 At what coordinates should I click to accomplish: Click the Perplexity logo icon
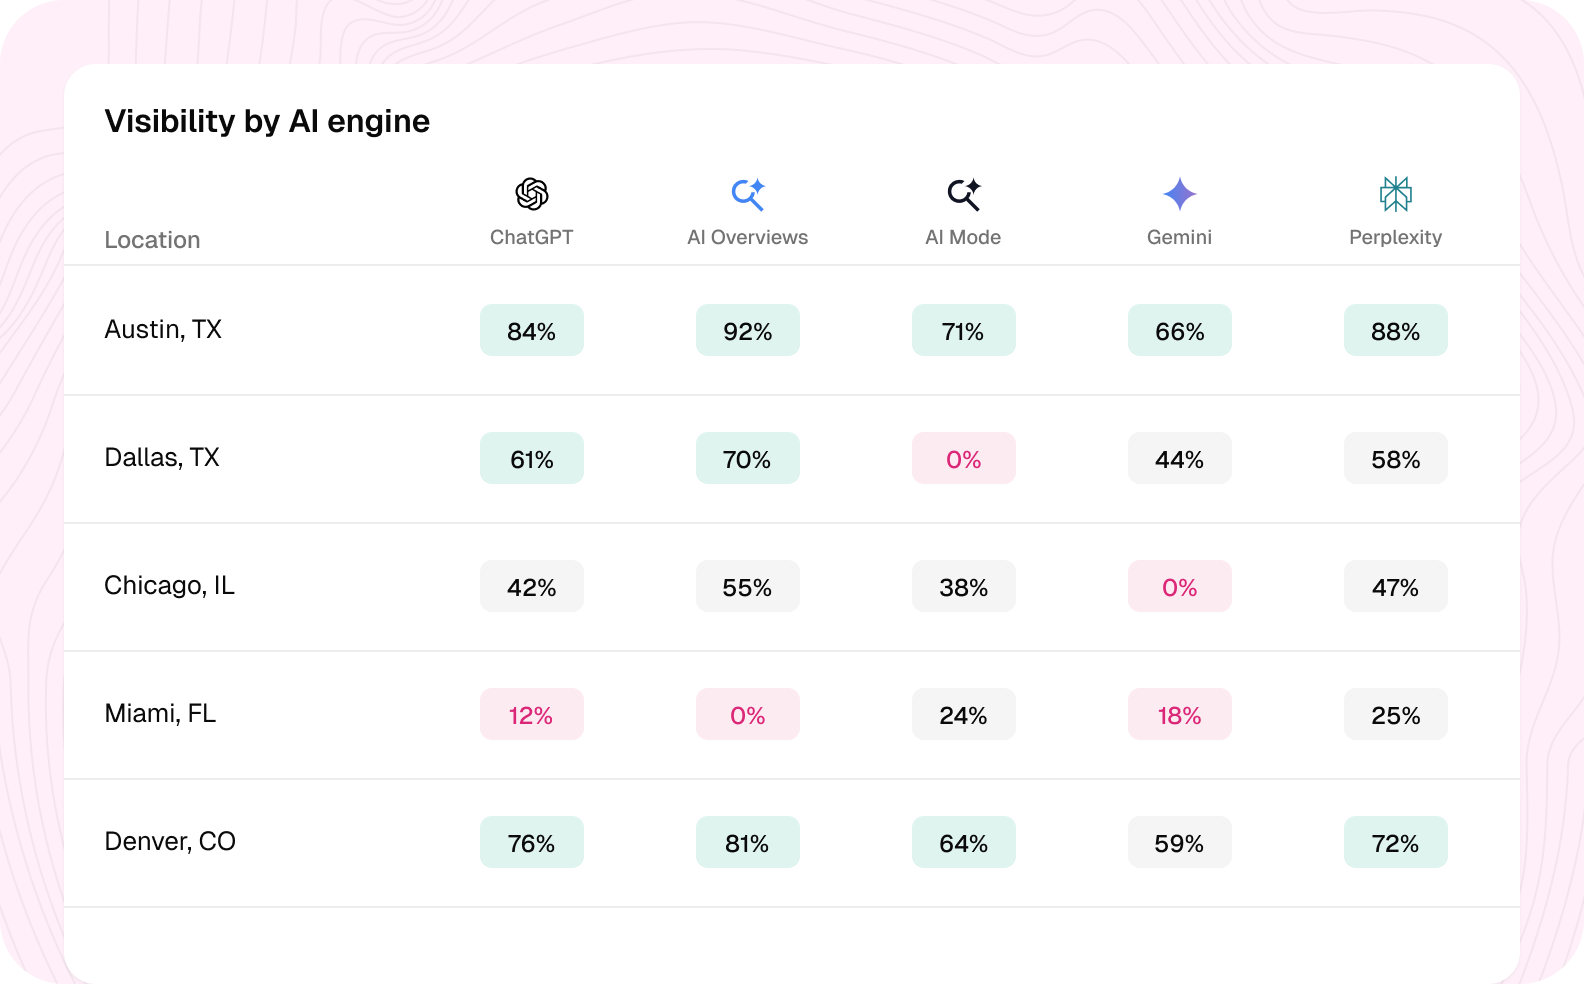(1396, 194)
